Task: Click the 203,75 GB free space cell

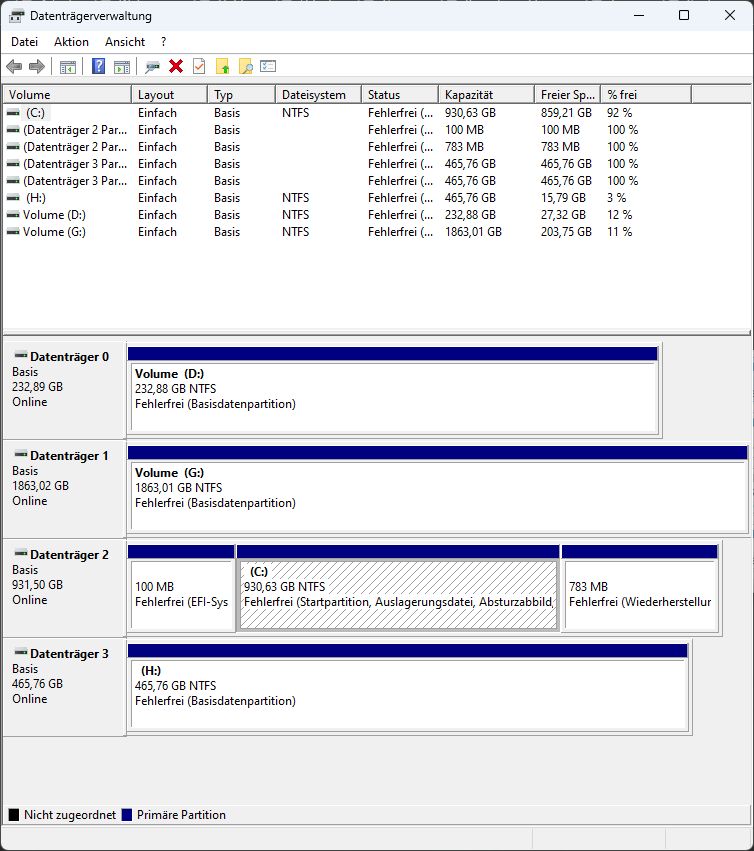Action: 566,232
